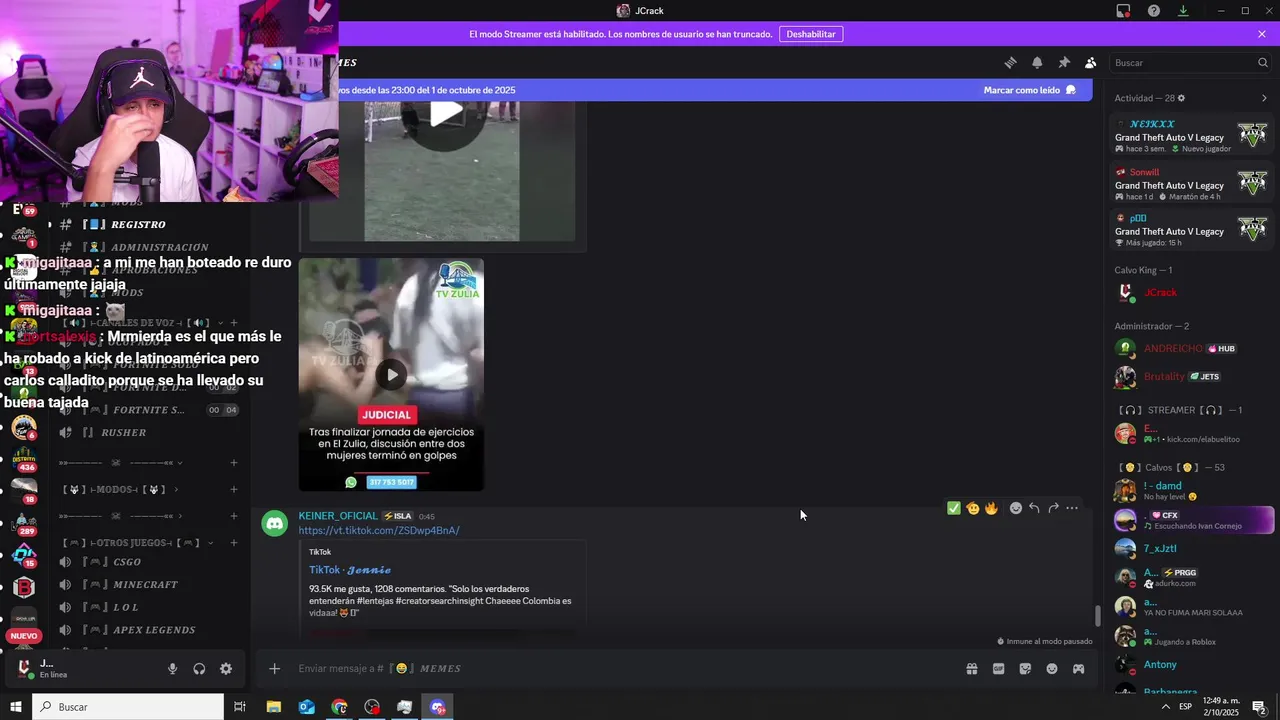
Task: Click Marcar como leído button
Action: tap(1029, 90)
